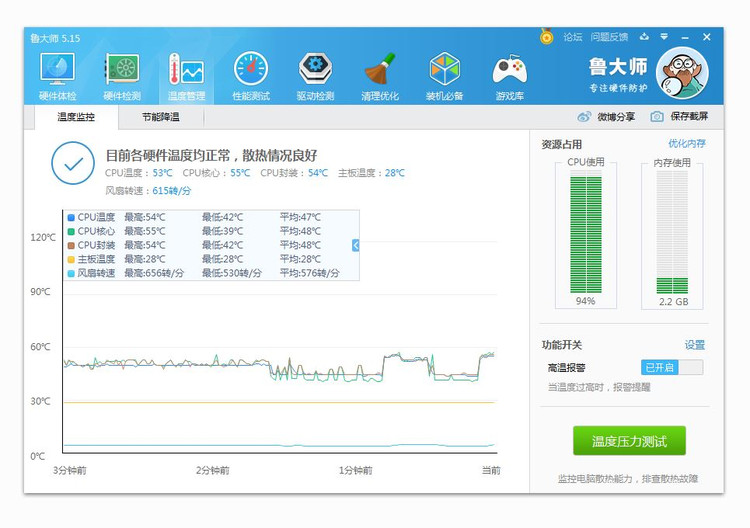Click the gold medal icon in title bar
Viewport: 750px width, 528px height.
[547, 37]
